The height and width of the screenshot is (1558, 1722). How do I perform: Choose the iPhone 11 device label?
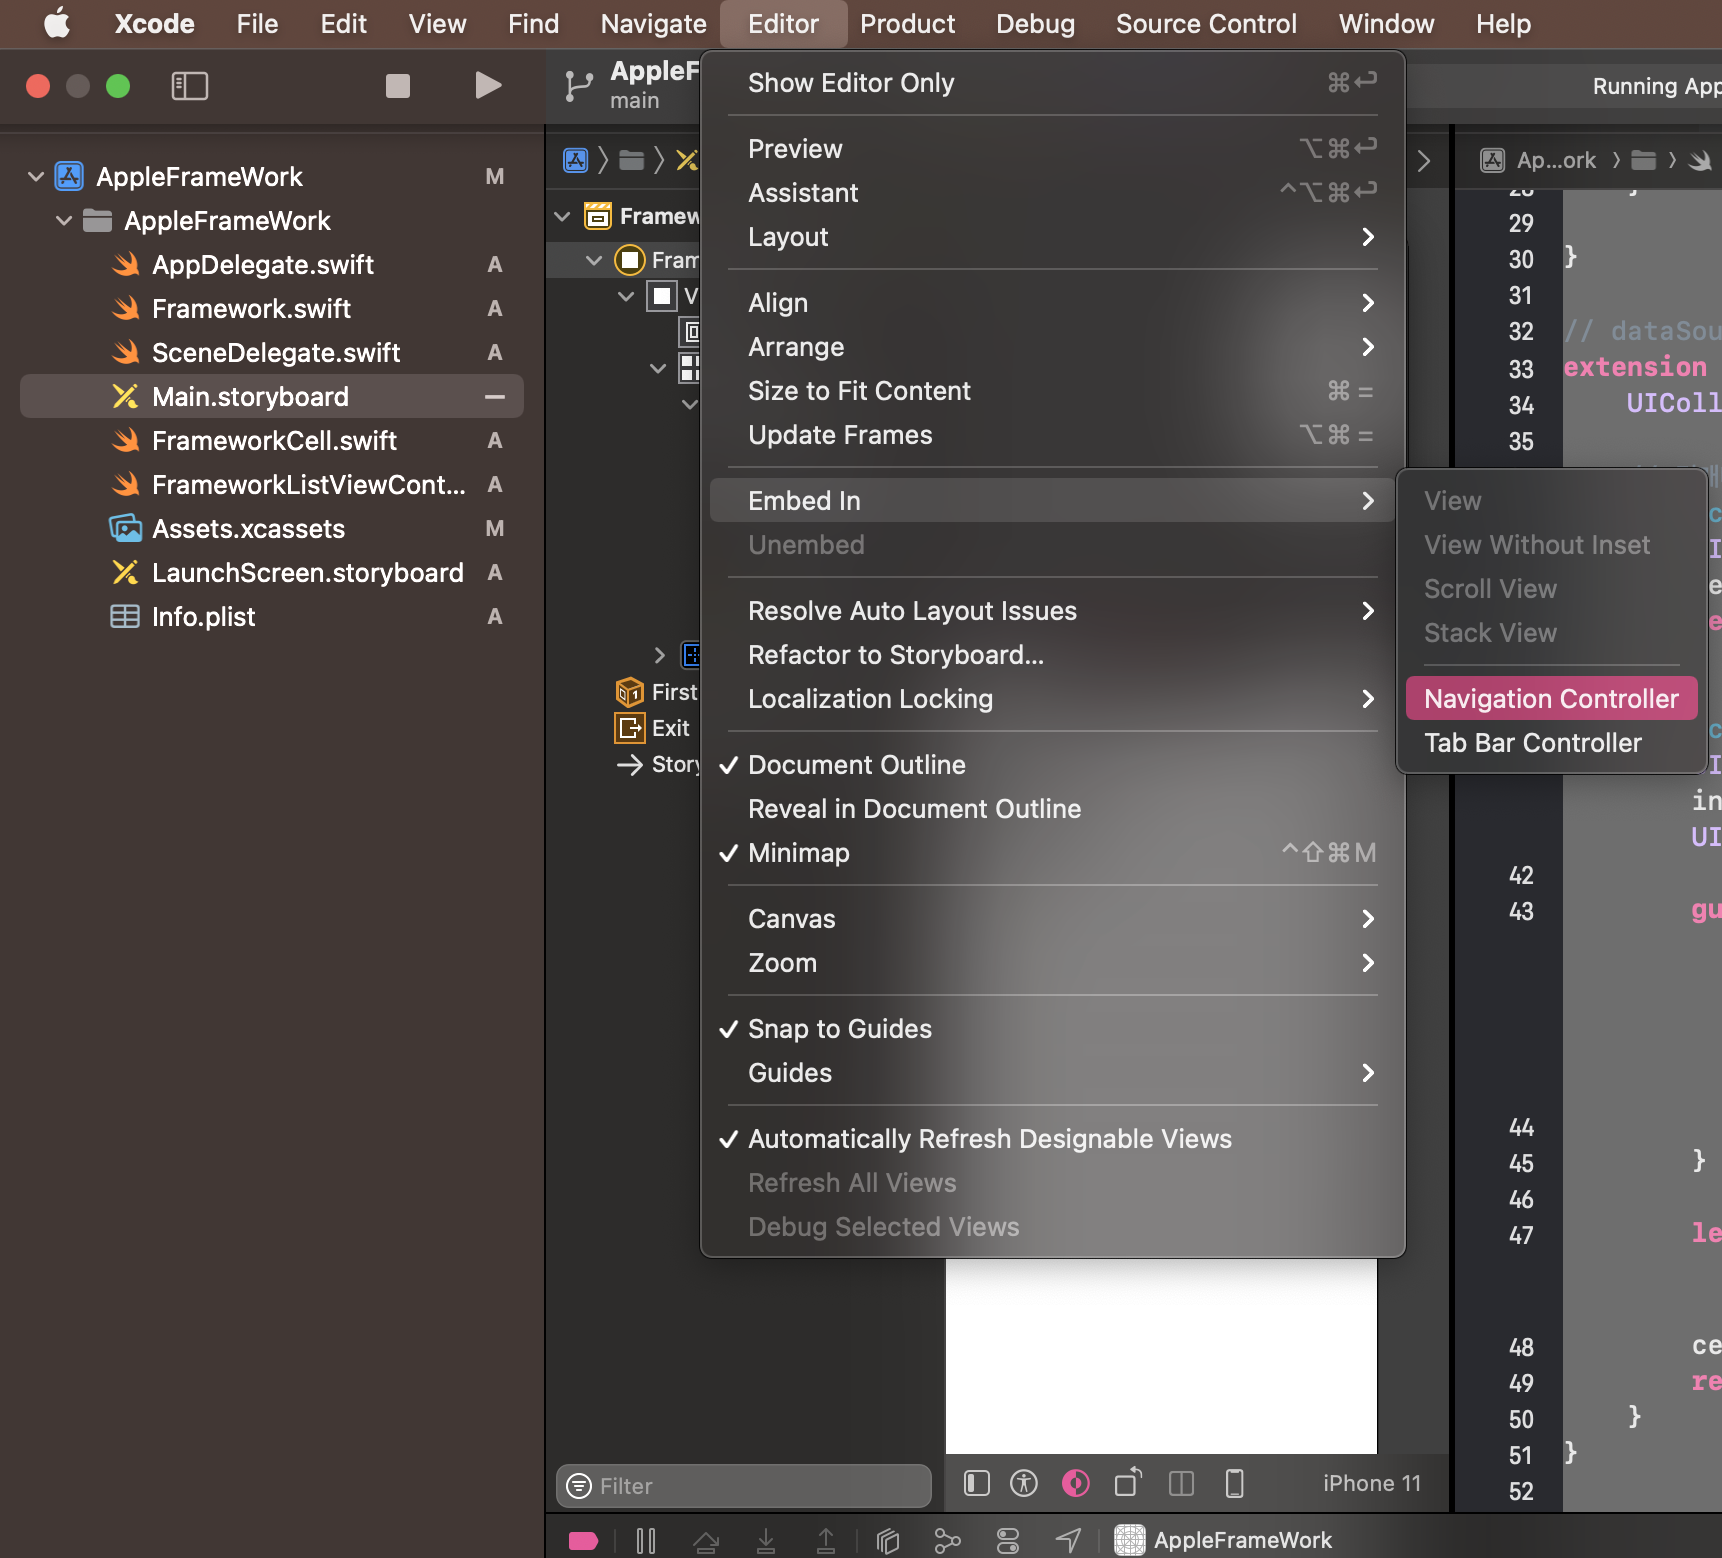point(1371,1484)
